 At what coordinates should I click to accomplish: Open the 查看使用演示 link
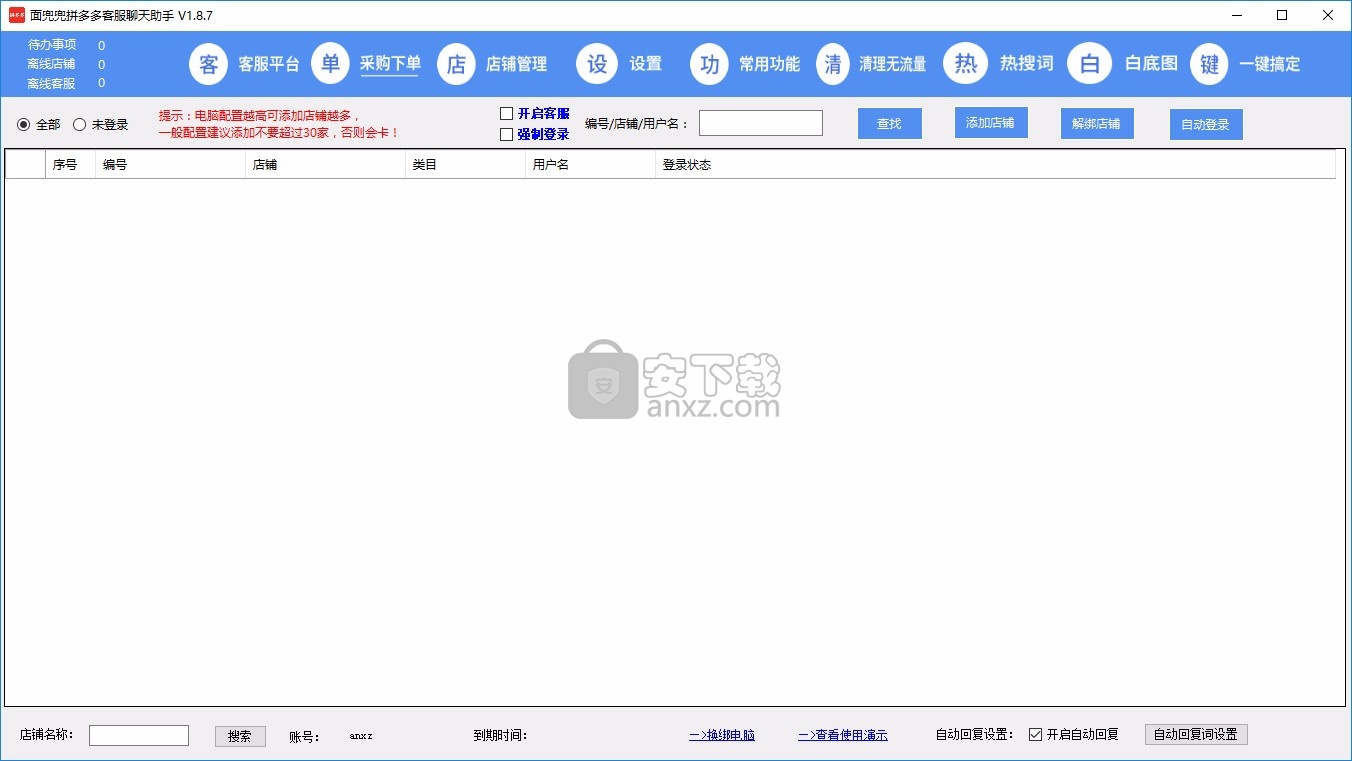(843, 735)
